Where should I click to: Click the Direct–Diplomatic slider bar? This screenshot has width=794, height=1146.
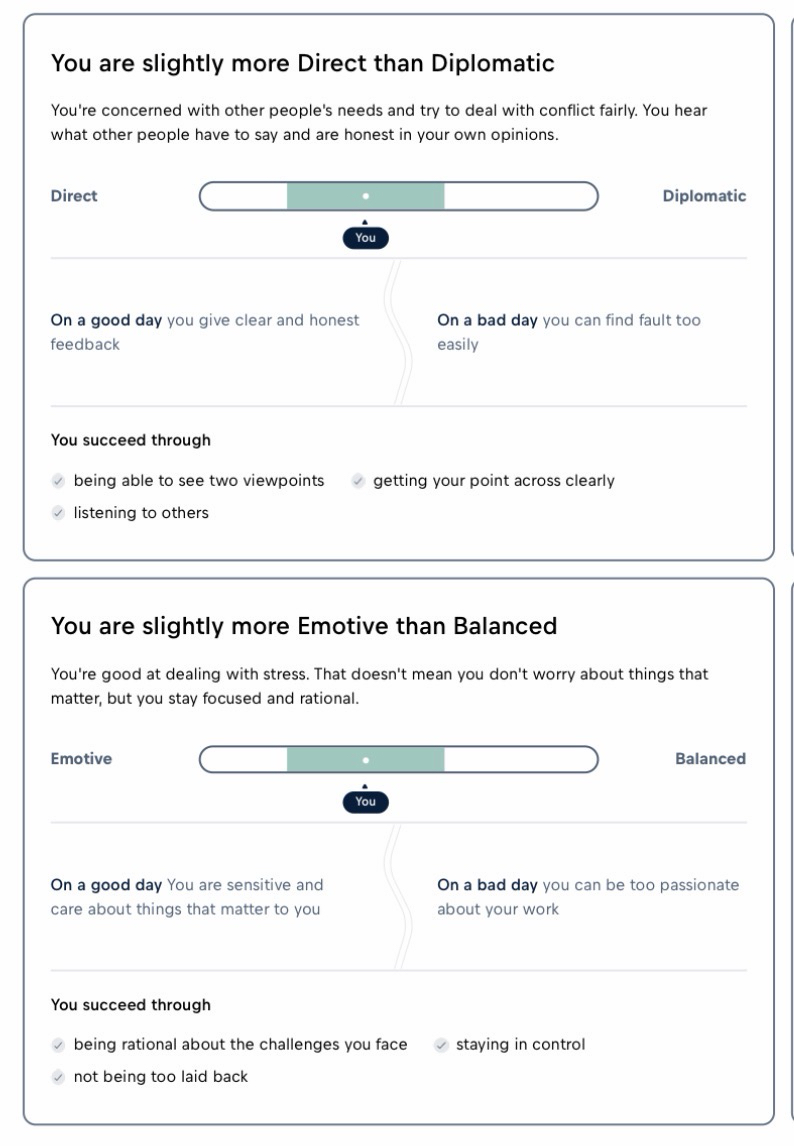tap(398, 196)
